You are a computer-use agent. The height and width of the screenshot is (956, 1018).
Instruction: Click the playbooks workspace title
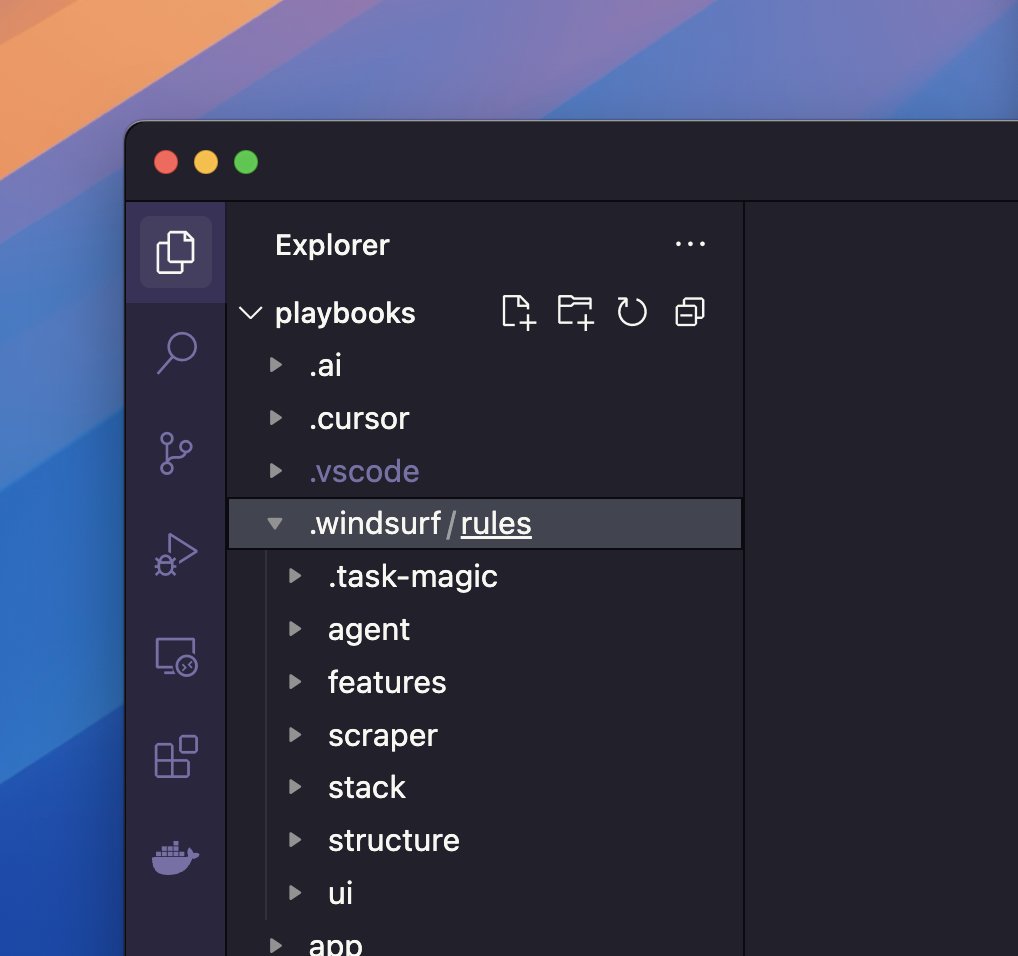(x=345, y=313)
